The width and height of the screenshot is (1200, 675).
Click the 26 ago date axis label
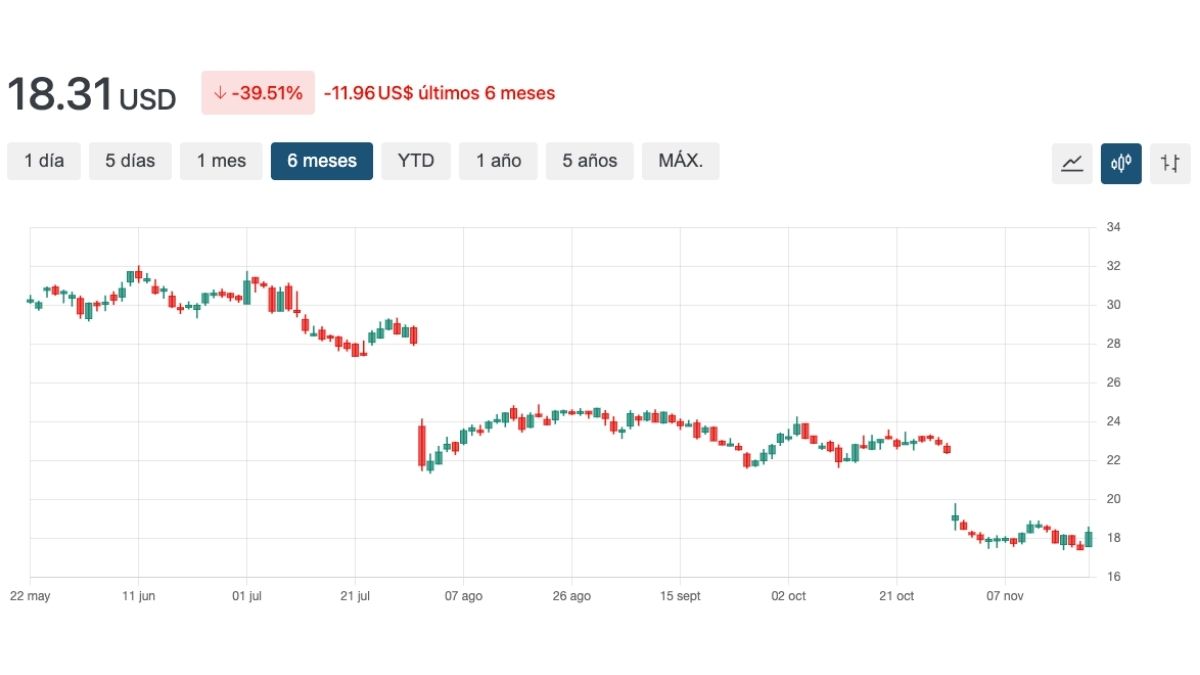pos(571,596)
